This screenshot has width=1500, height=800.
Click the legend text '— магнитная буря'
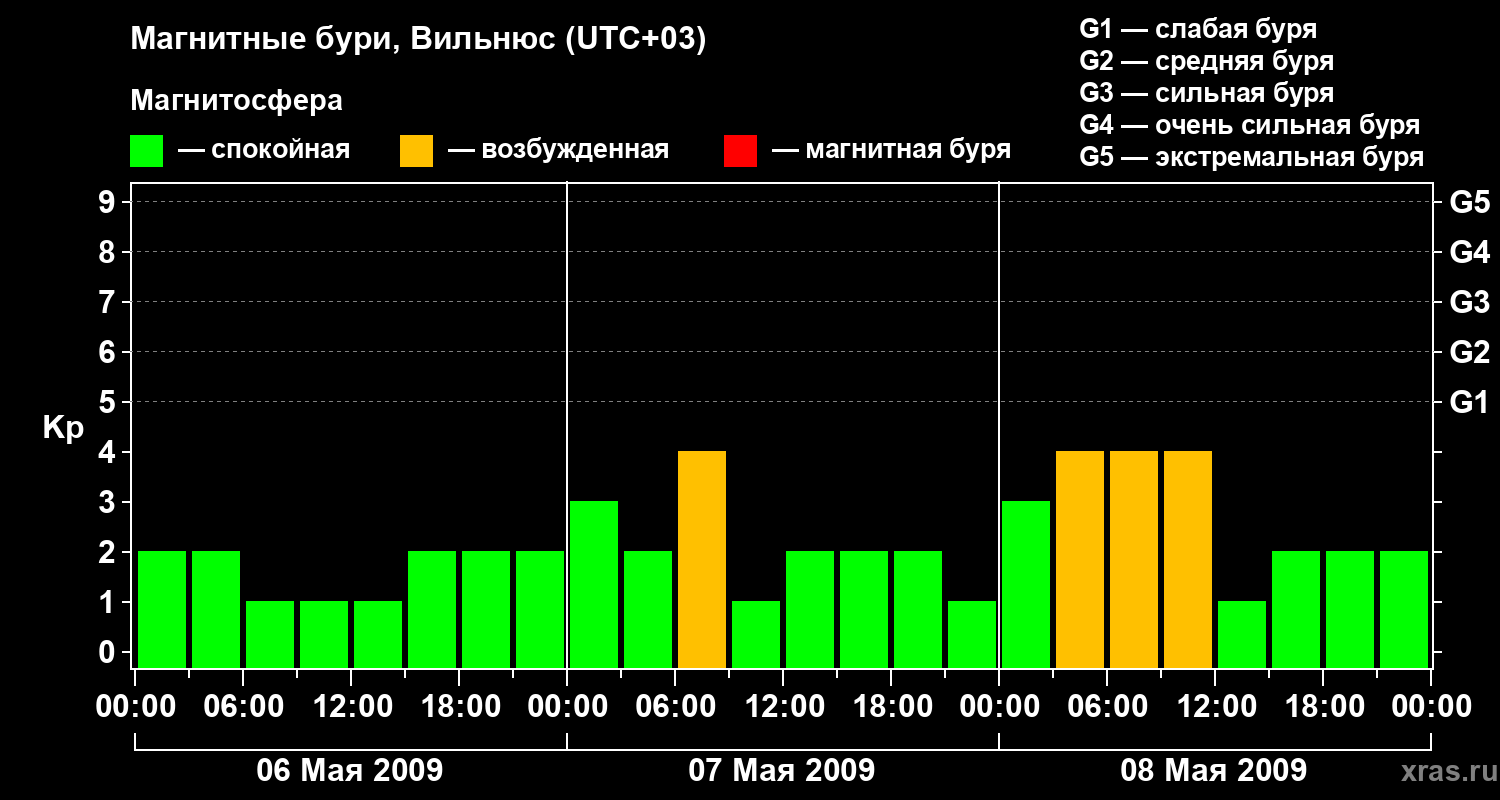tap(892, 150)
